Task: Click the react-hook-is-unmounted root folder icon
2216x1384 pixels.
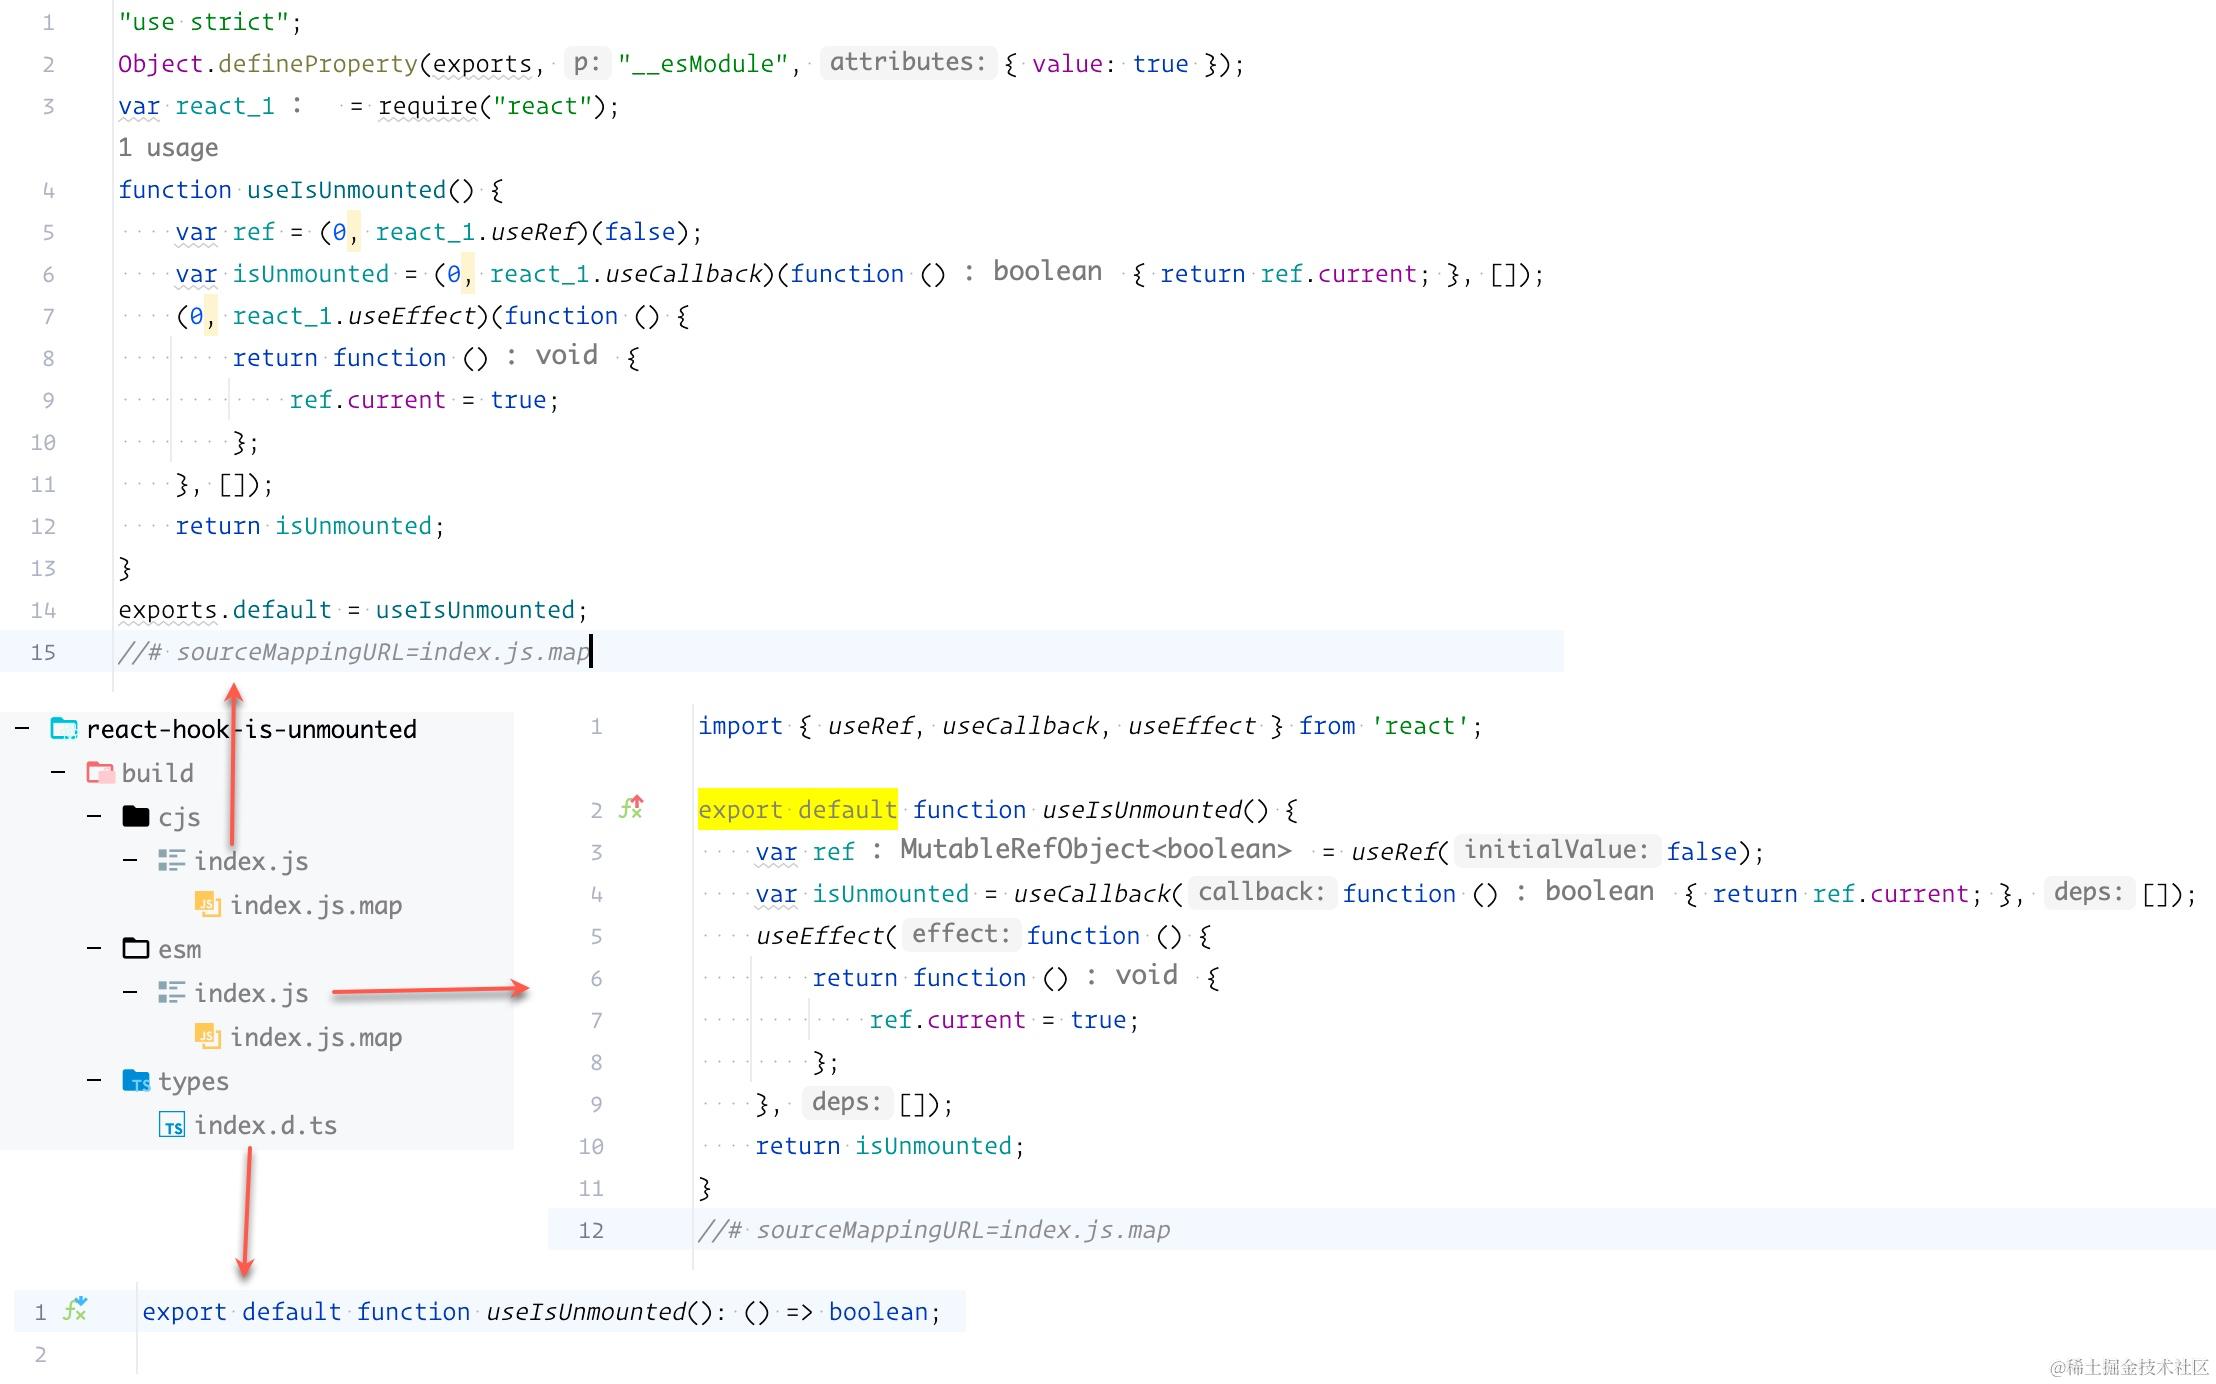Action: [64, 729]
